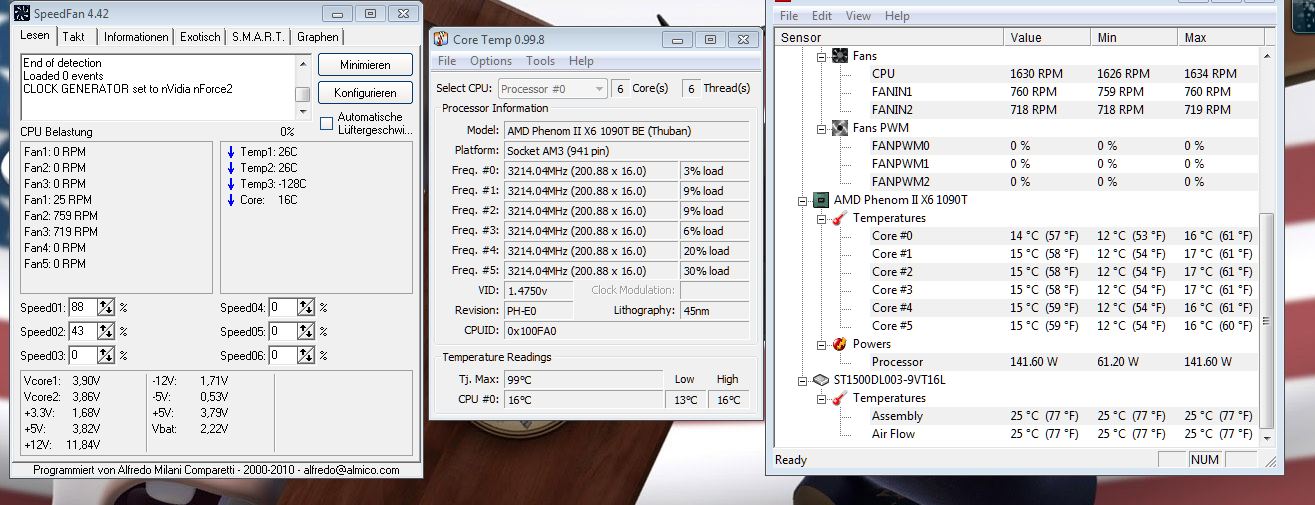Click the Speed01 value field showing 88
This screenshot has height=505, width=1315.
coord(83,307)
